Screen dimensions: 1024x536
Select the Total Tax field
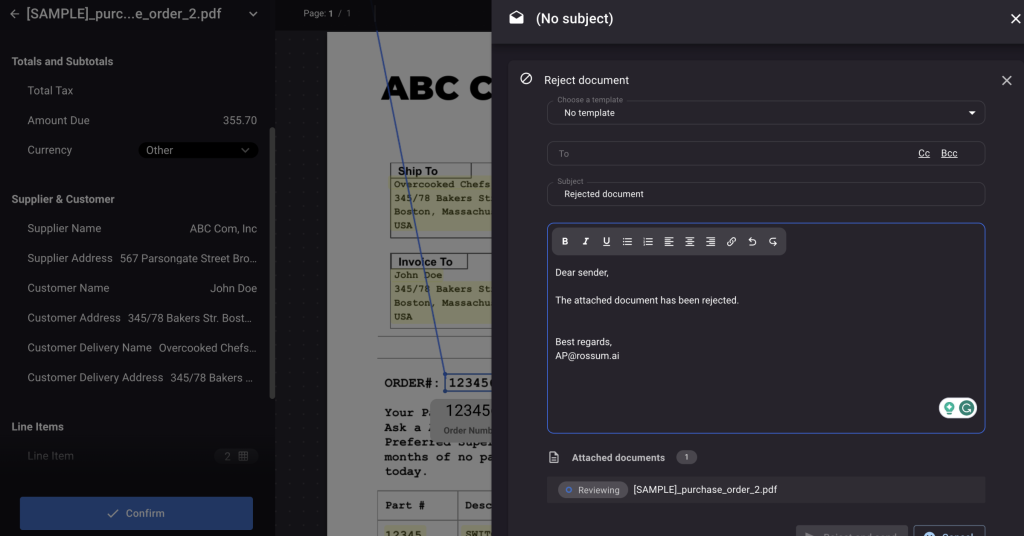142,91
